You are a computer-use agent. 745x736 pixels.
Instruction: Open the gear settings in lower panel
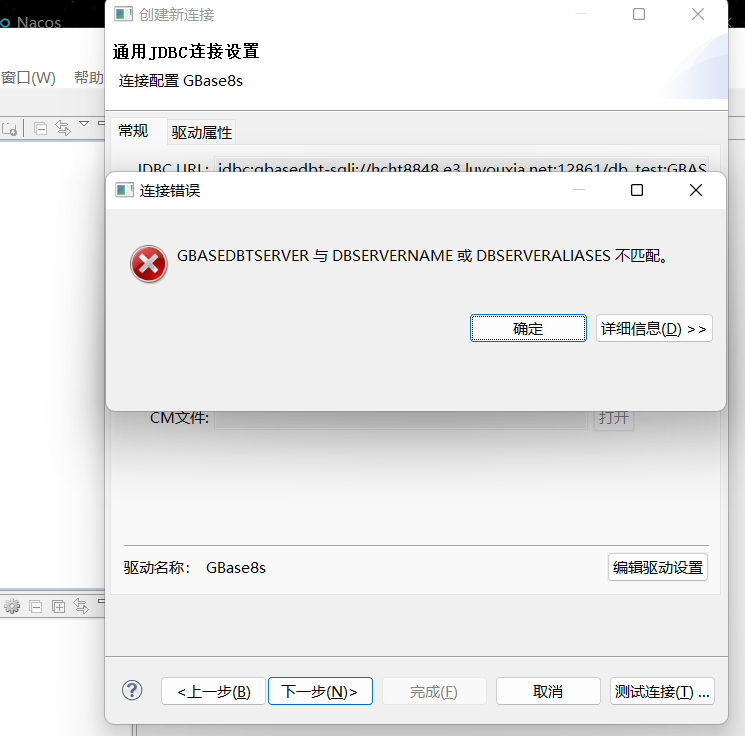click(12, 606)
